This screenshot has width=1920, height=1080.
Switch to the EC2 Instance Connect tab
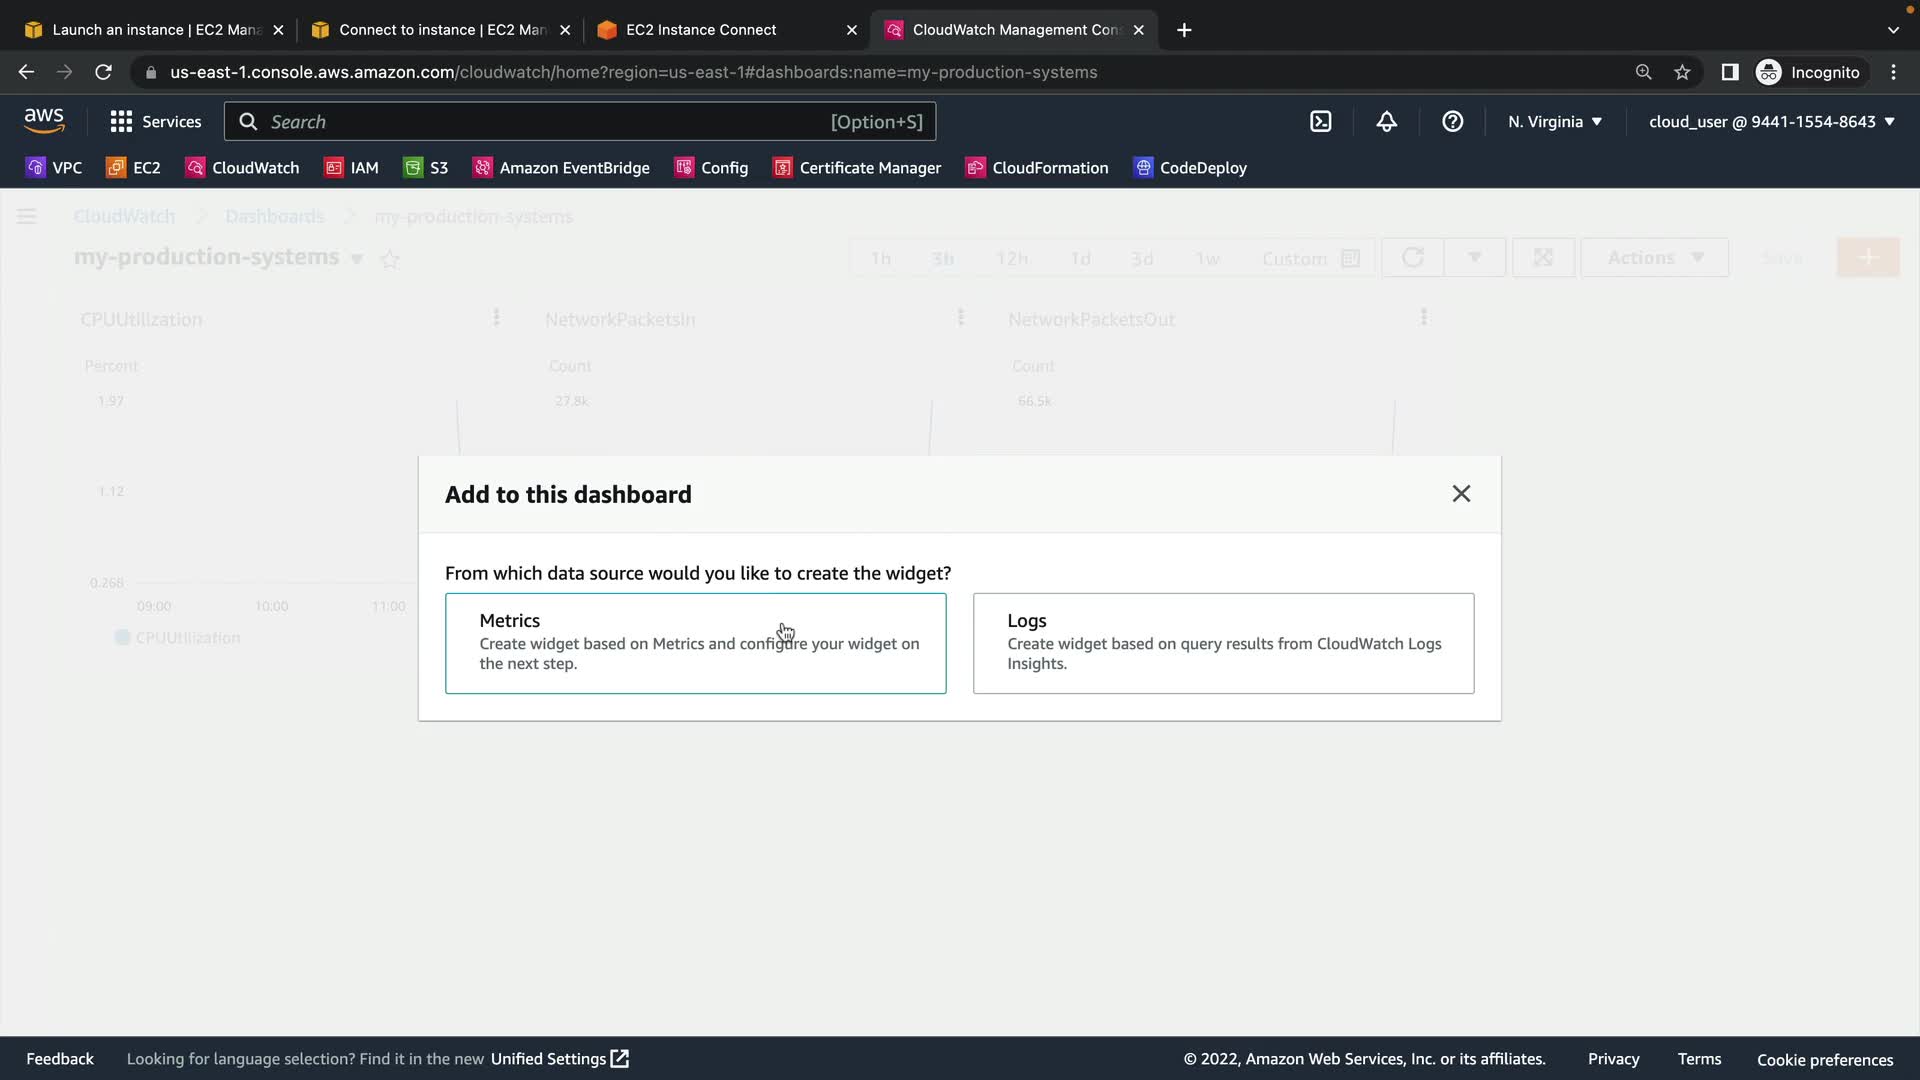coord(700,30)
